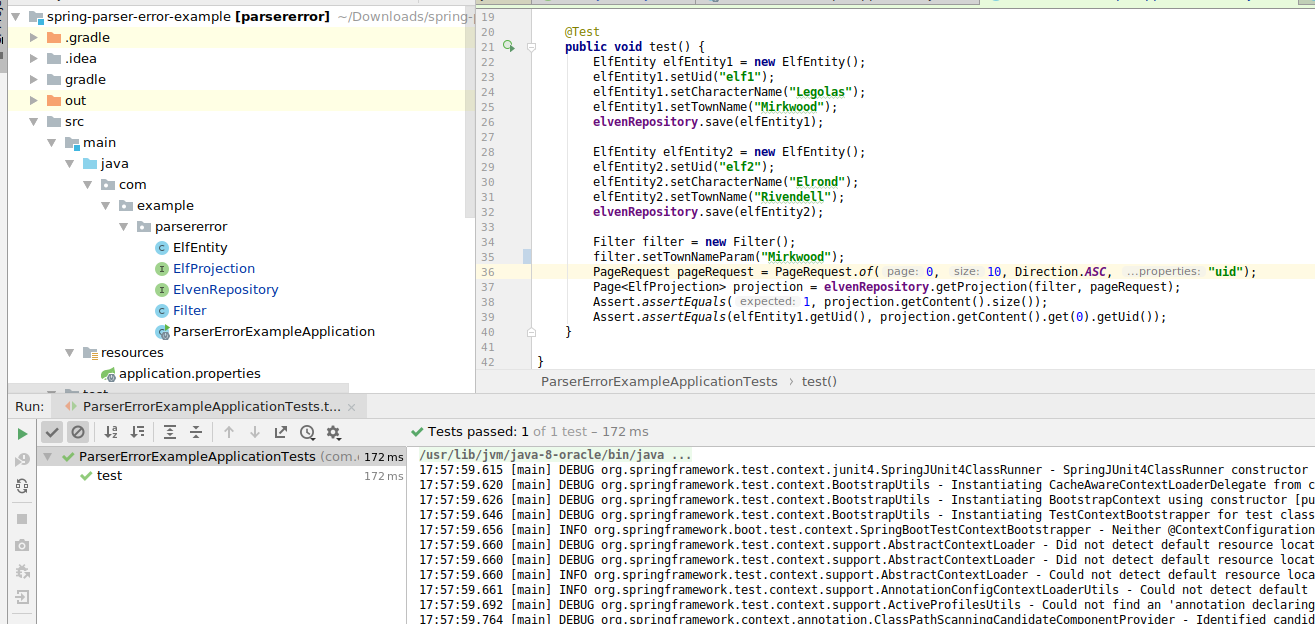Toggle Show Ignored tests filter

click(78, 432)
